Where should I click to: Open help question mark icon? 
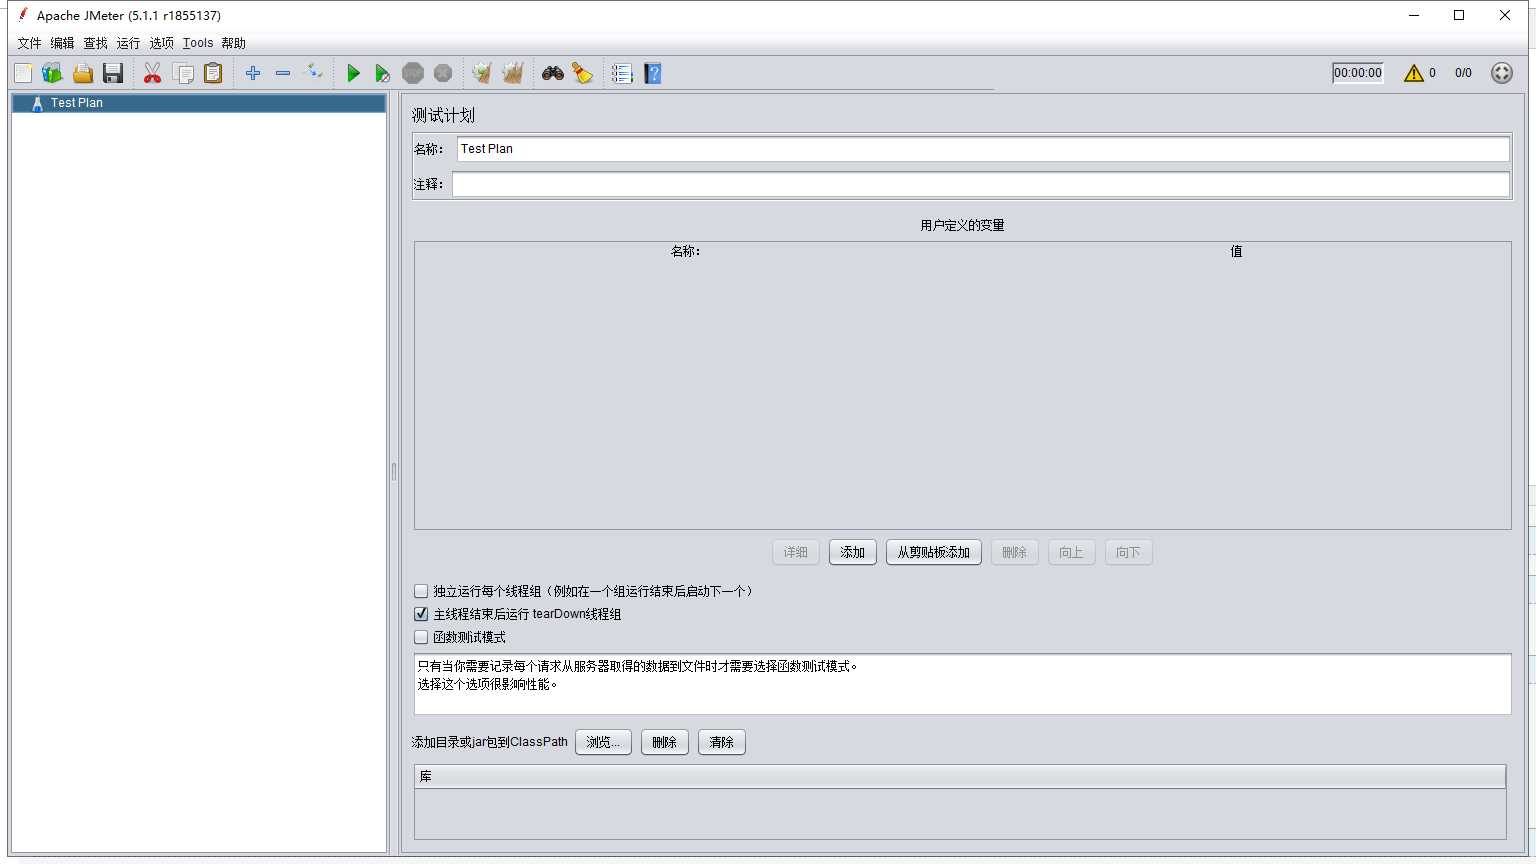(x=653, y=73)
